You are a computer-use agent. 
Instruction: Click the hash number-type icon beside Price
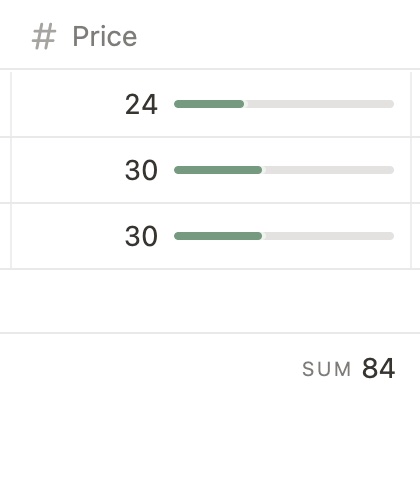44,37
